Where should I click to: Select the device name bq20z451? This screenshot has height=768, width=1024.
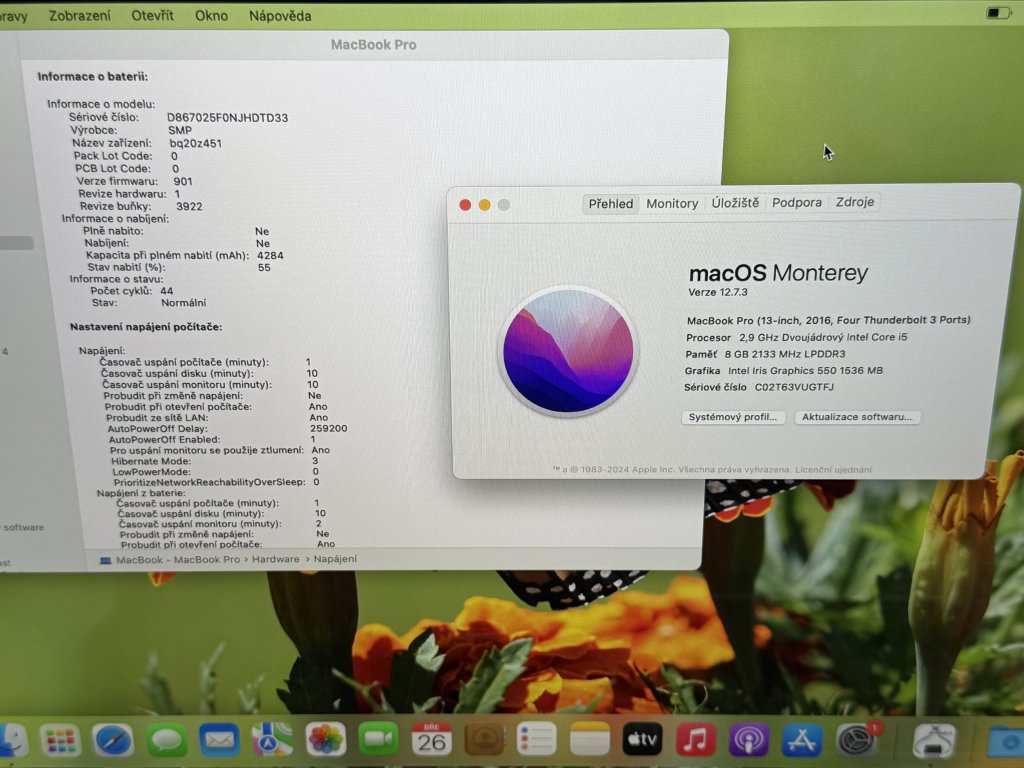coord(195,143)
